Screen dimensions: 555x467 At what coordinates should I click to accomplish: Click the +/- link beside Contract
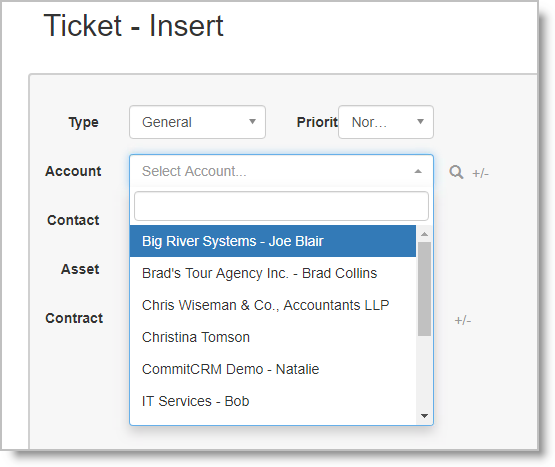point(463,320)
